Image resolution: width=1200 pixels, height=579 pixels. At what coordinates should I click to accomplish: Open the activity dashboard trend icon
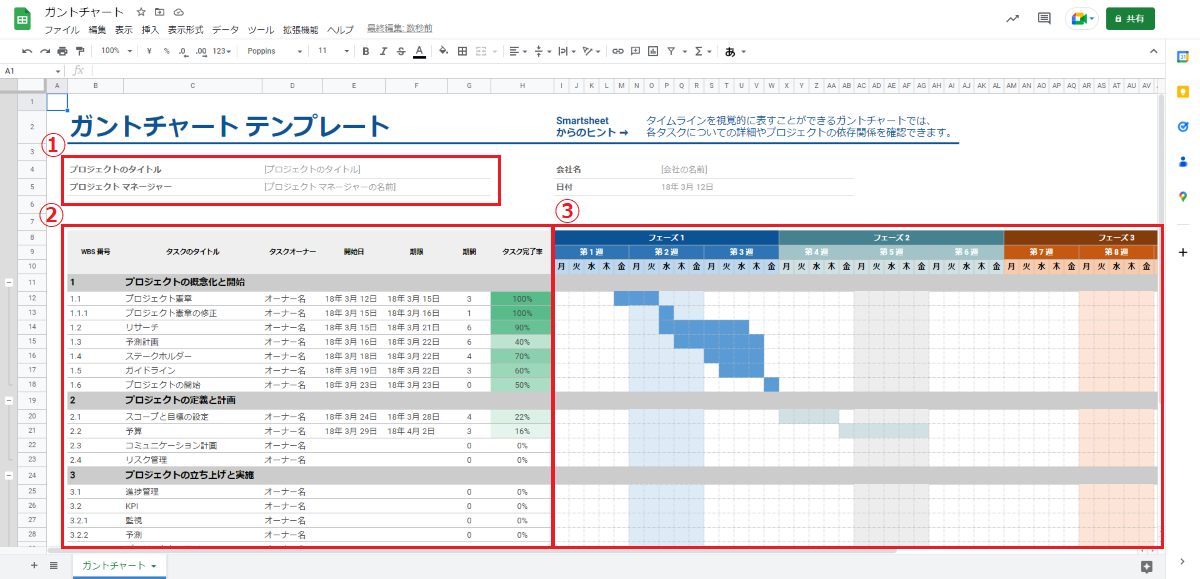point(1013,18)
